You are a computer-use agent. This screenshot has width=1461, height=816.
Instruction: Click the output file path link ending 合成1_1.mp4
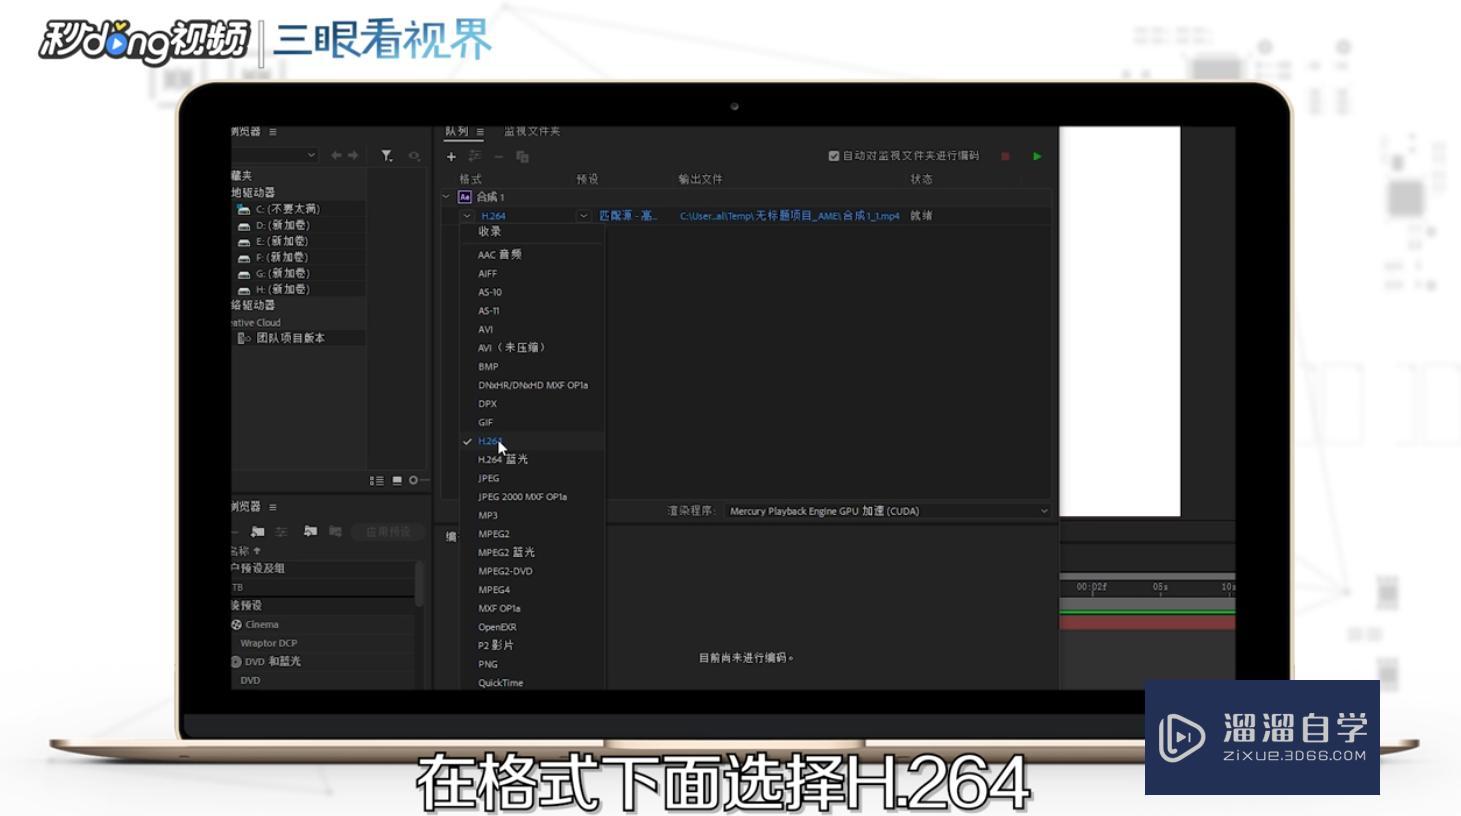790,216
